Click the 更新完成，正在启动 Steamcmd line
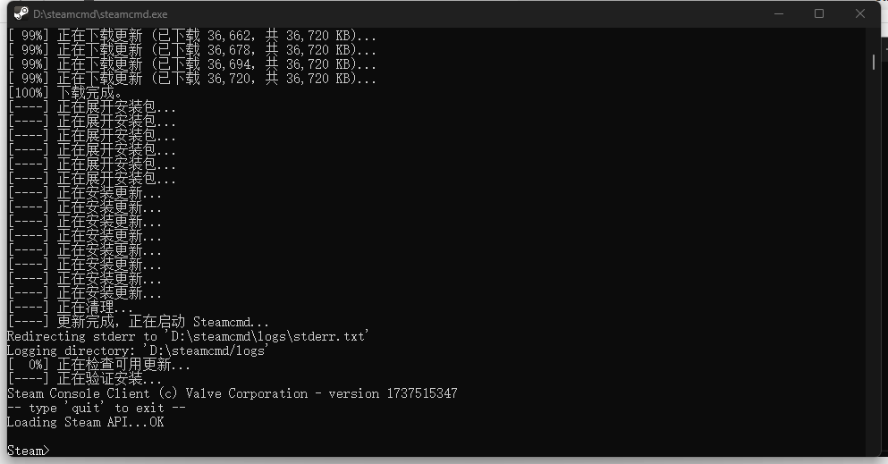Image resolution: width=888 pixels, height=464 pixels. (139, 322)
